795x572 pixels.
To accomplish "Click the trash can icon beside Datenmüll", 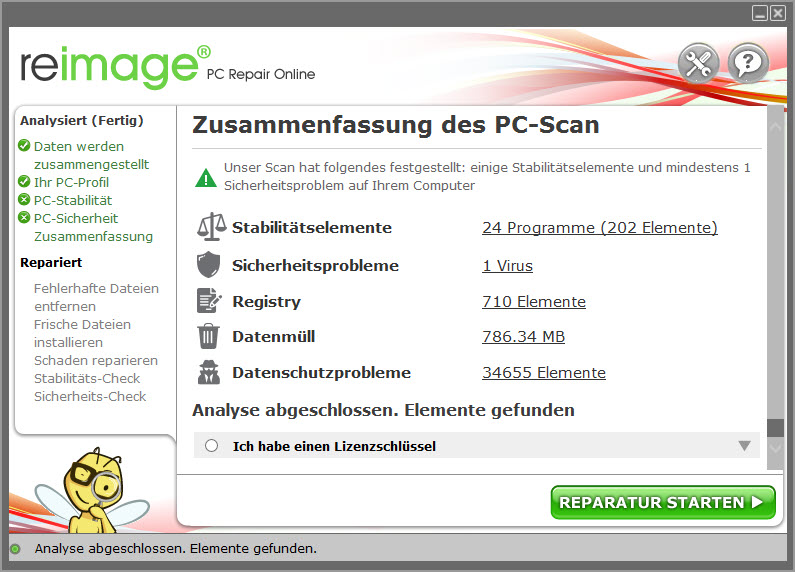I will click(x=208, y=336).
